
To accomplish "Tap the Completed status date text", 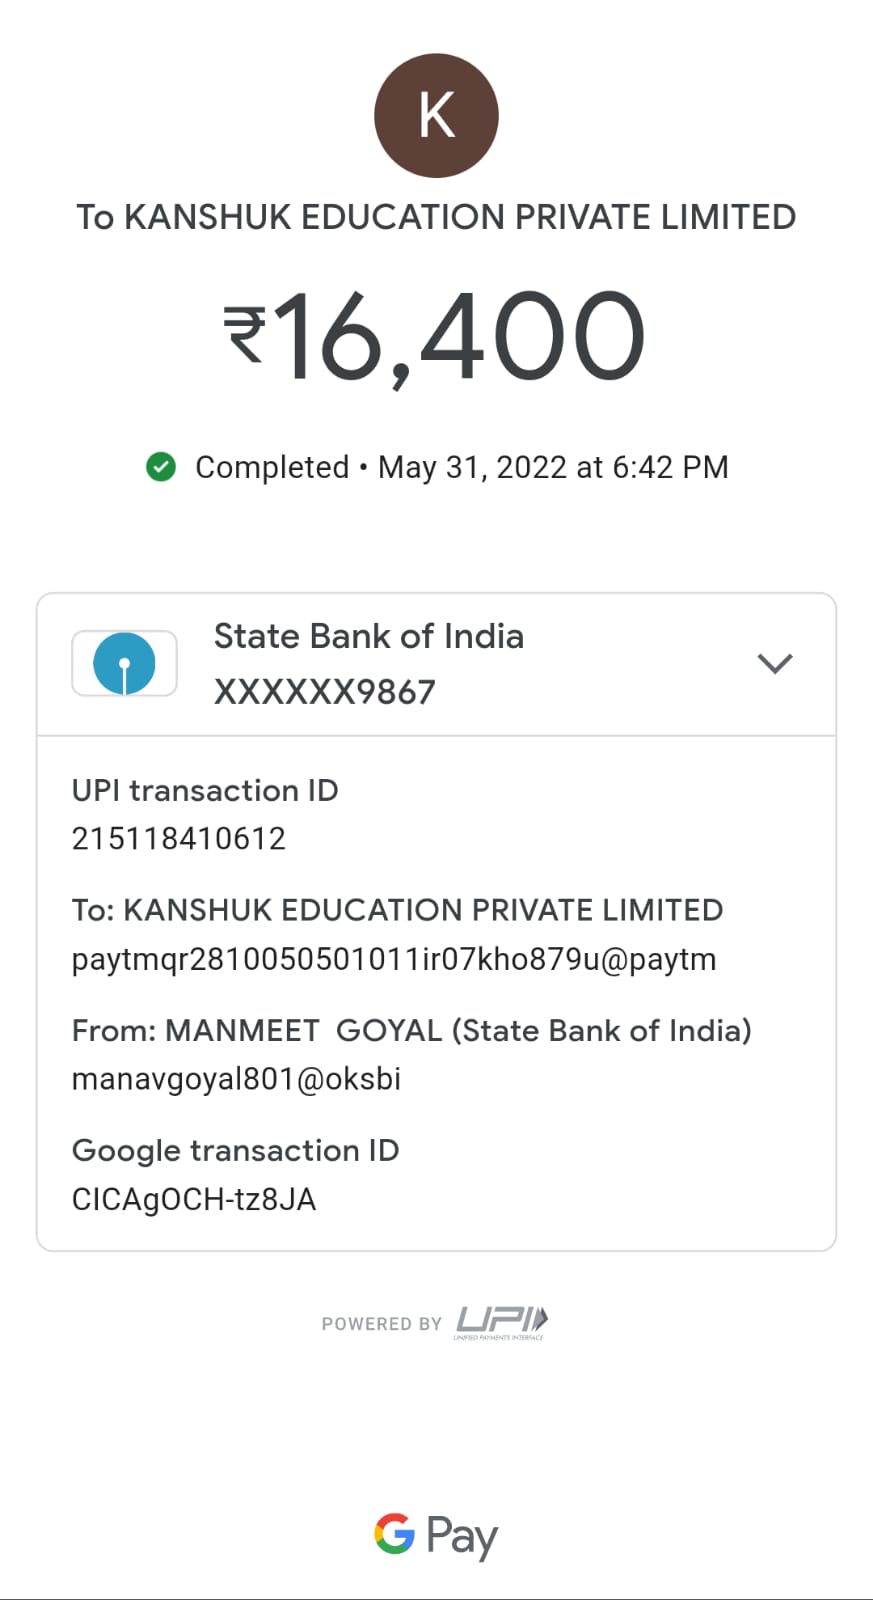I will point(461,467).
